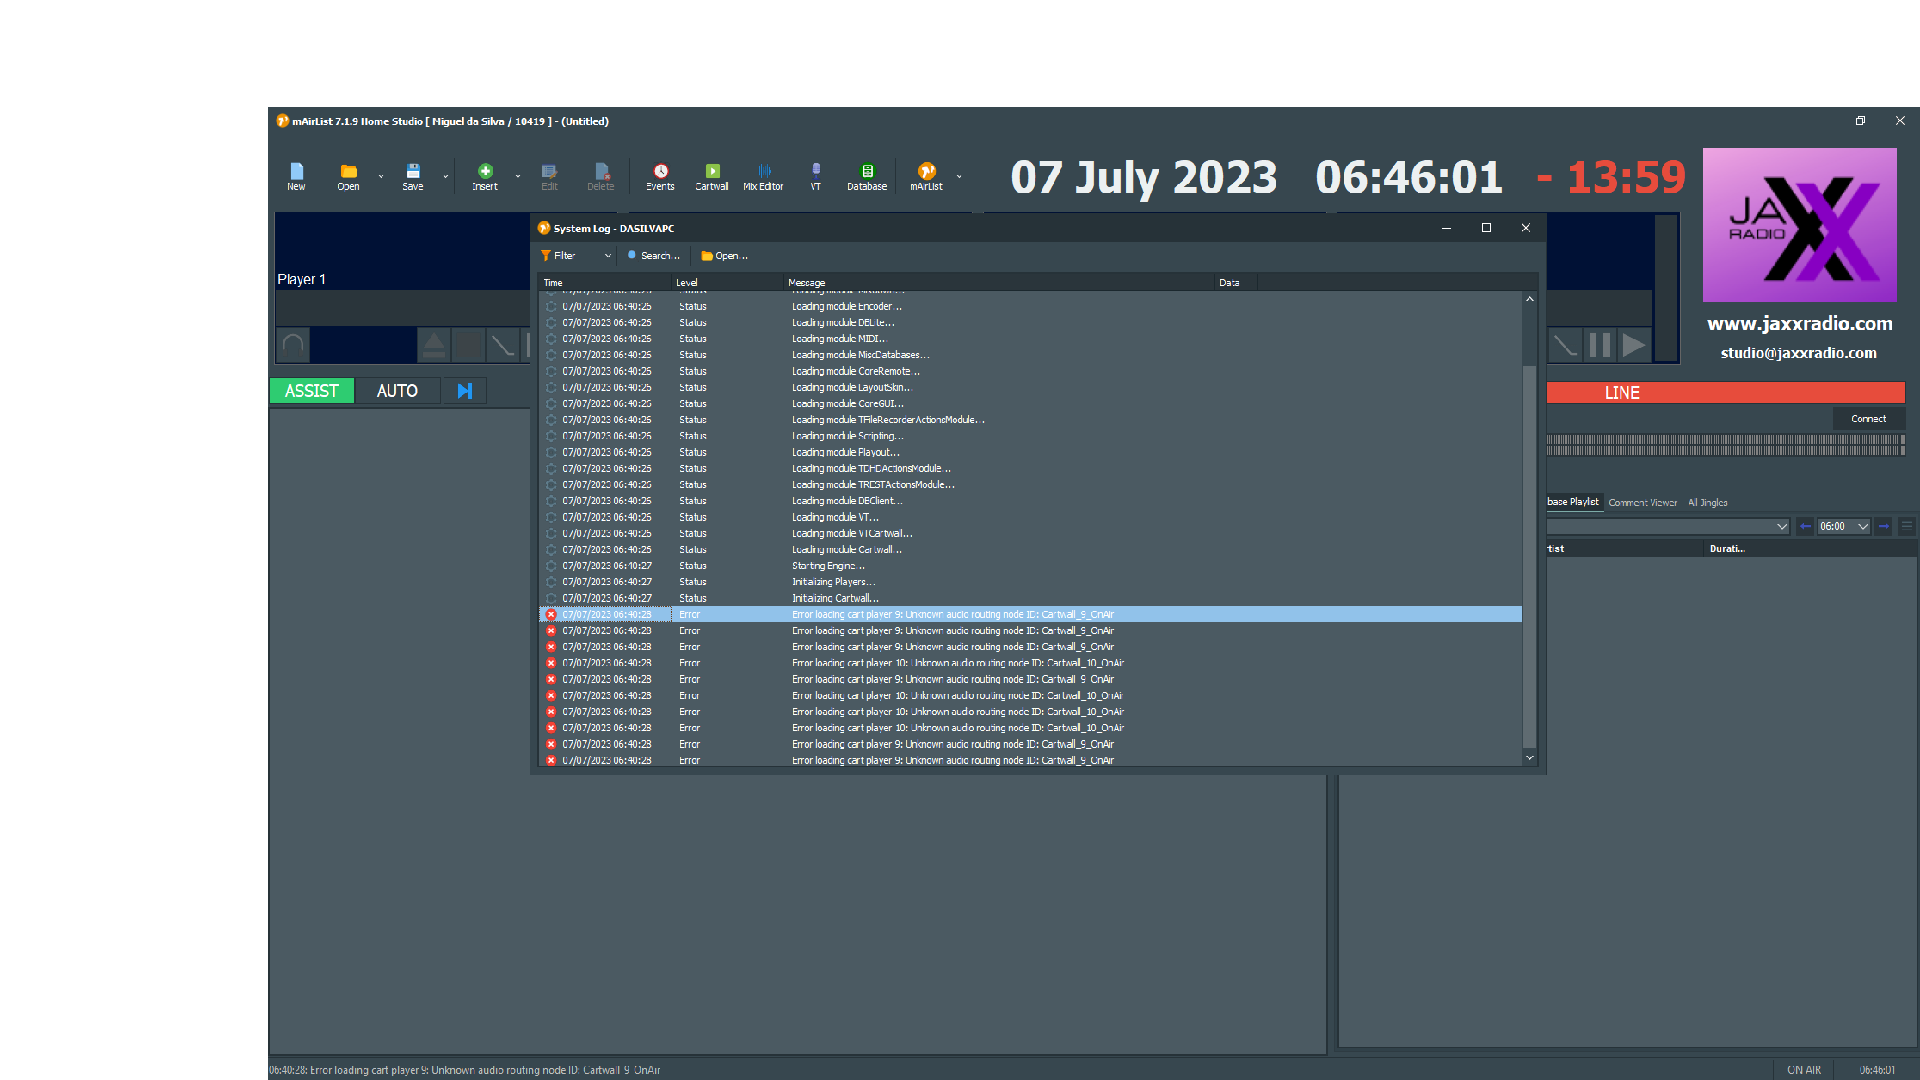Click the ON AIR status bar indicator
1920x1080 pixels.
[x=1803, y=1070]
